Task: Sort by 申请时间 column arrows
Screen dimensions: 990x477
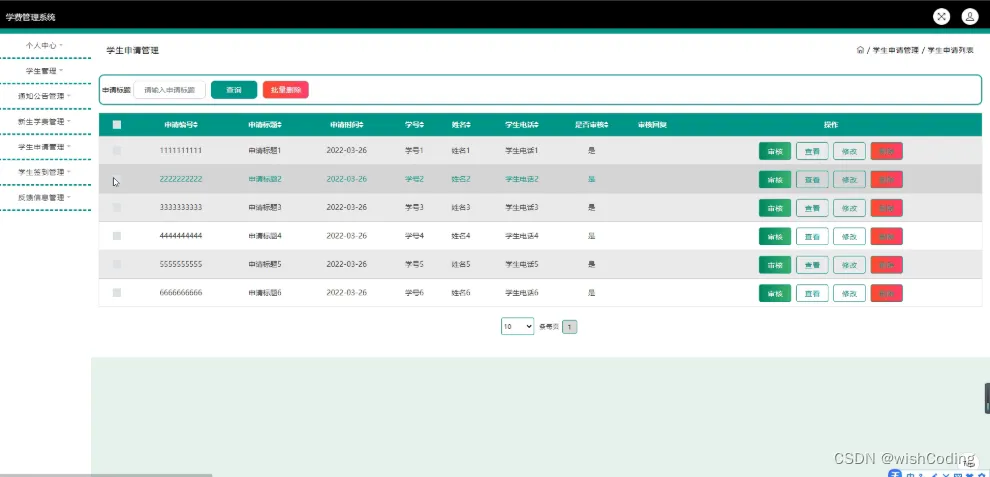Action: tap(361, 125)
